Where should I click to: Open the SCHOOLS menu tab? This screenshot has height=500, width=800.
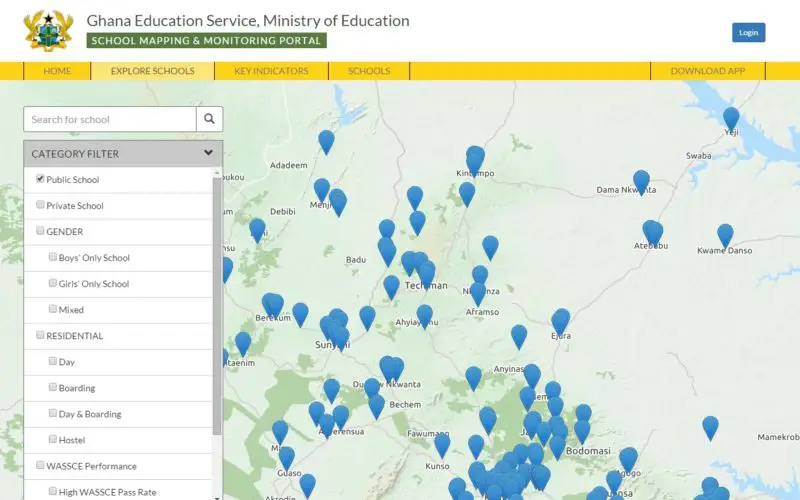(369, 71)
